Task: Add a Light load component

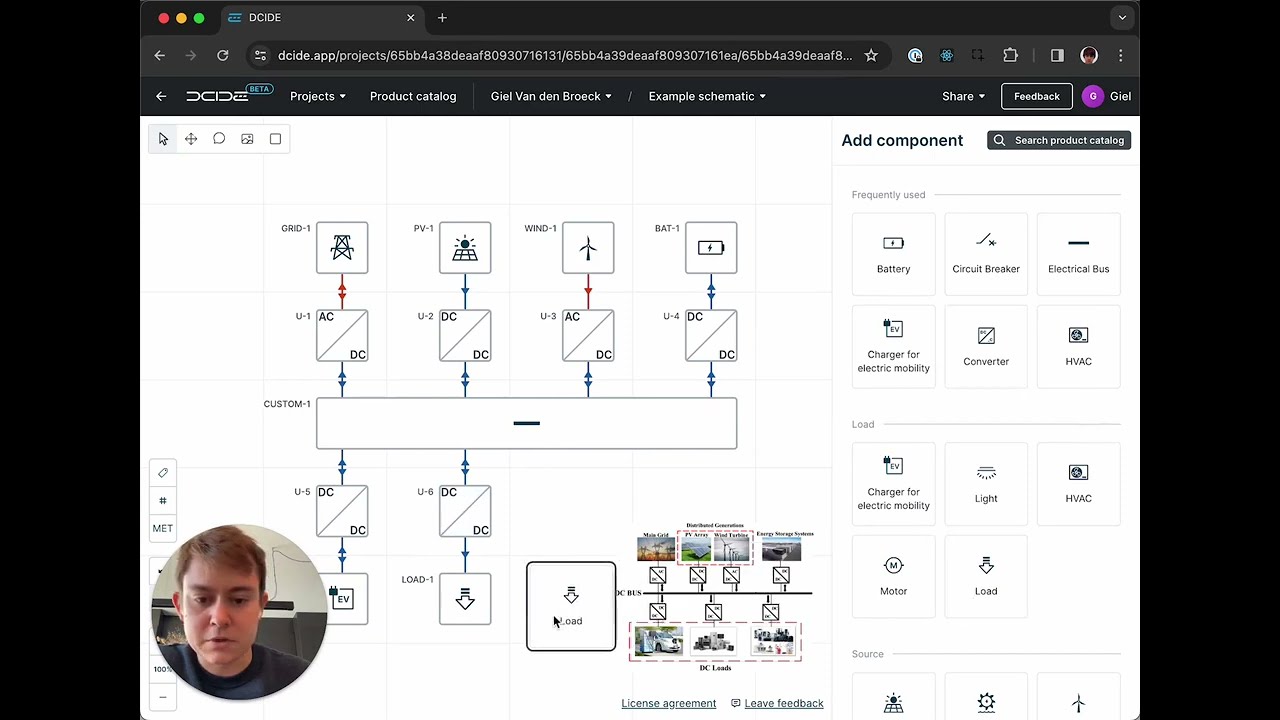Action: (x=986, y=484)
